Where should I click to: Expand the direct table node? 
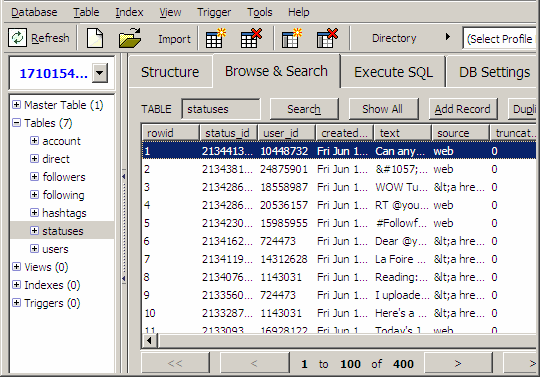pyautogui.click(x=34, y=158)
